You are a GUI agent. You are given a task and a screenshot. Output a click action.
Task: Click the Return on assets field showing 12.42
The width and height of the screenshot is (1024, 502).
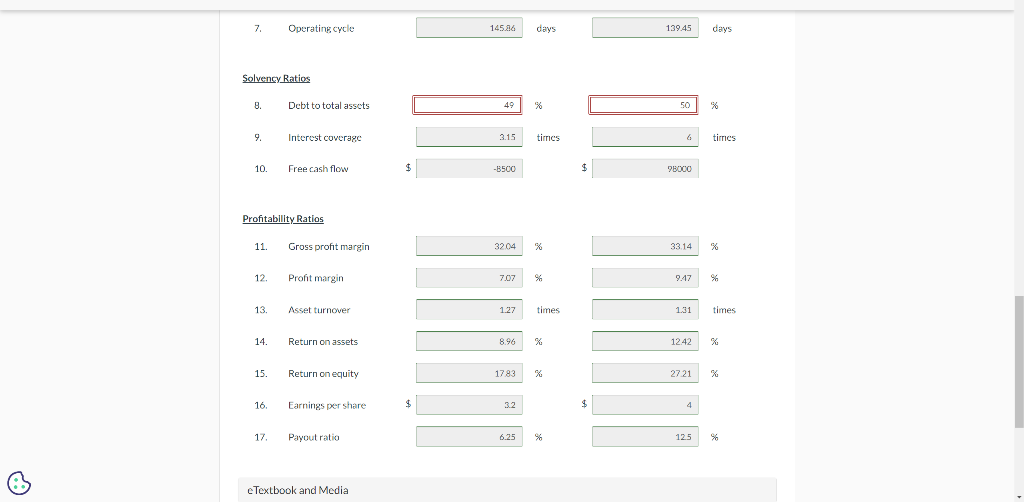645,341
